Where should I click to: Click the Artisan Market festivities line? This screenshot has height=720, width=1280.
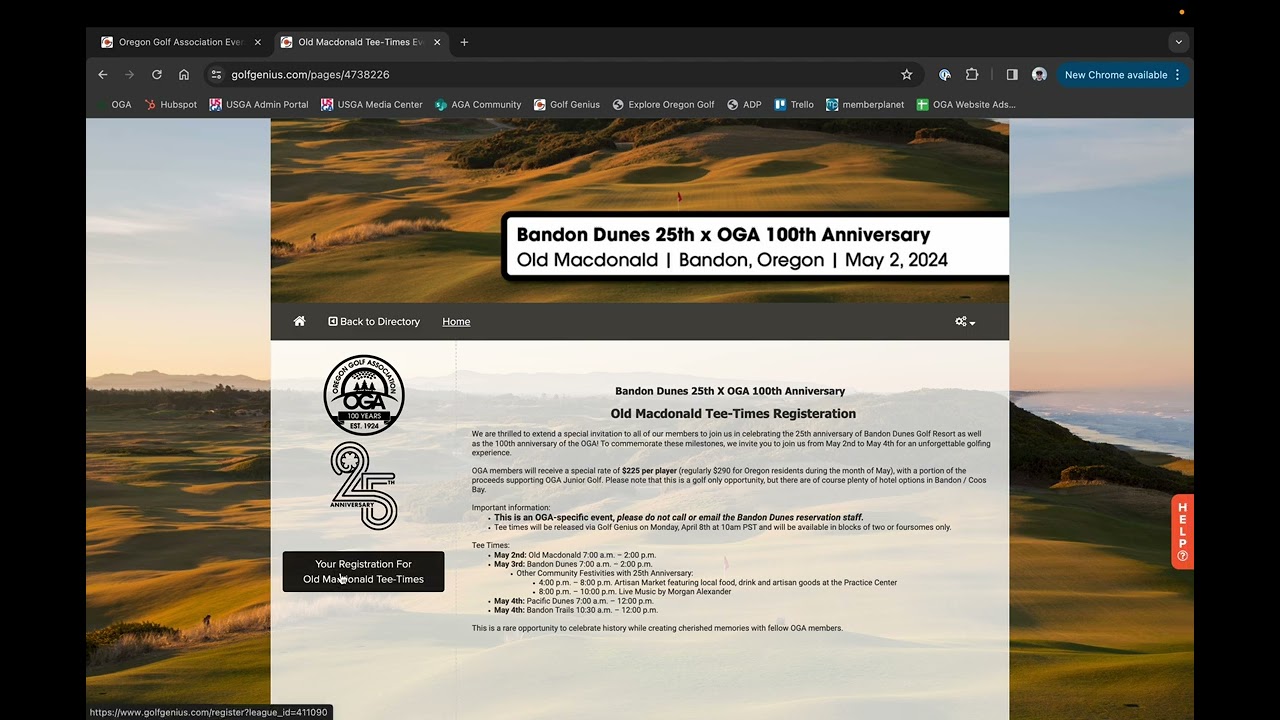(x=718, y=583)
